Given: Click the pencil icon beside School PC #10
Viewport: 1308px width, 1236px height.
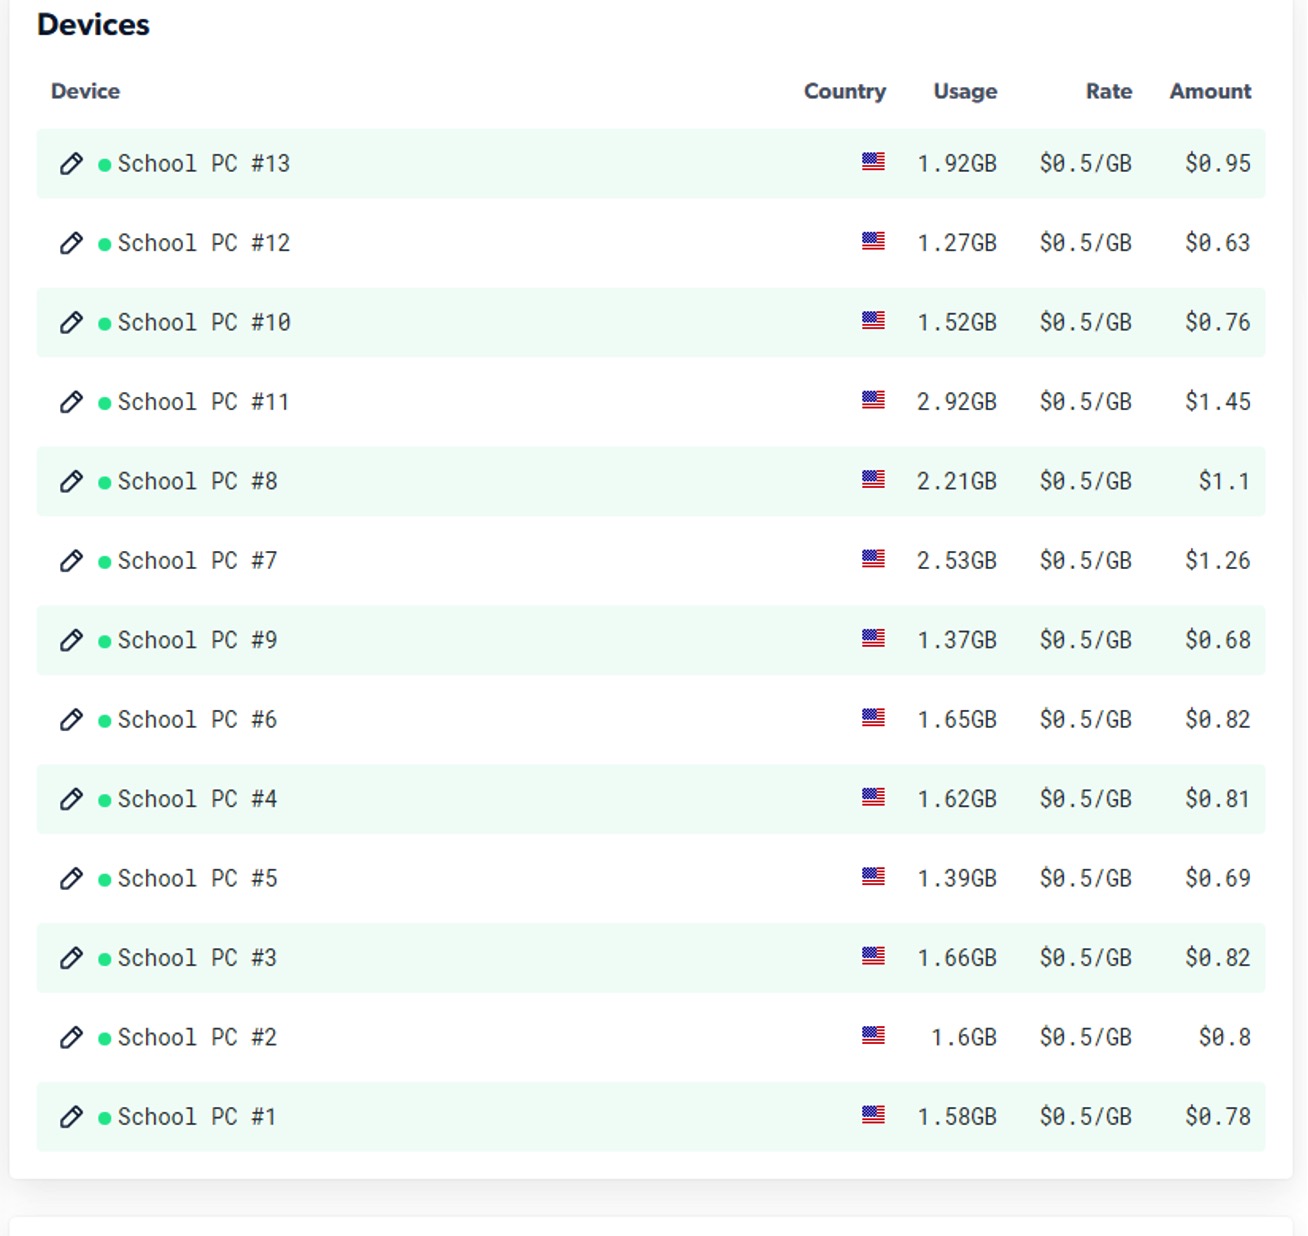Looking at the screenshot, I should click(x=71, y=322).
